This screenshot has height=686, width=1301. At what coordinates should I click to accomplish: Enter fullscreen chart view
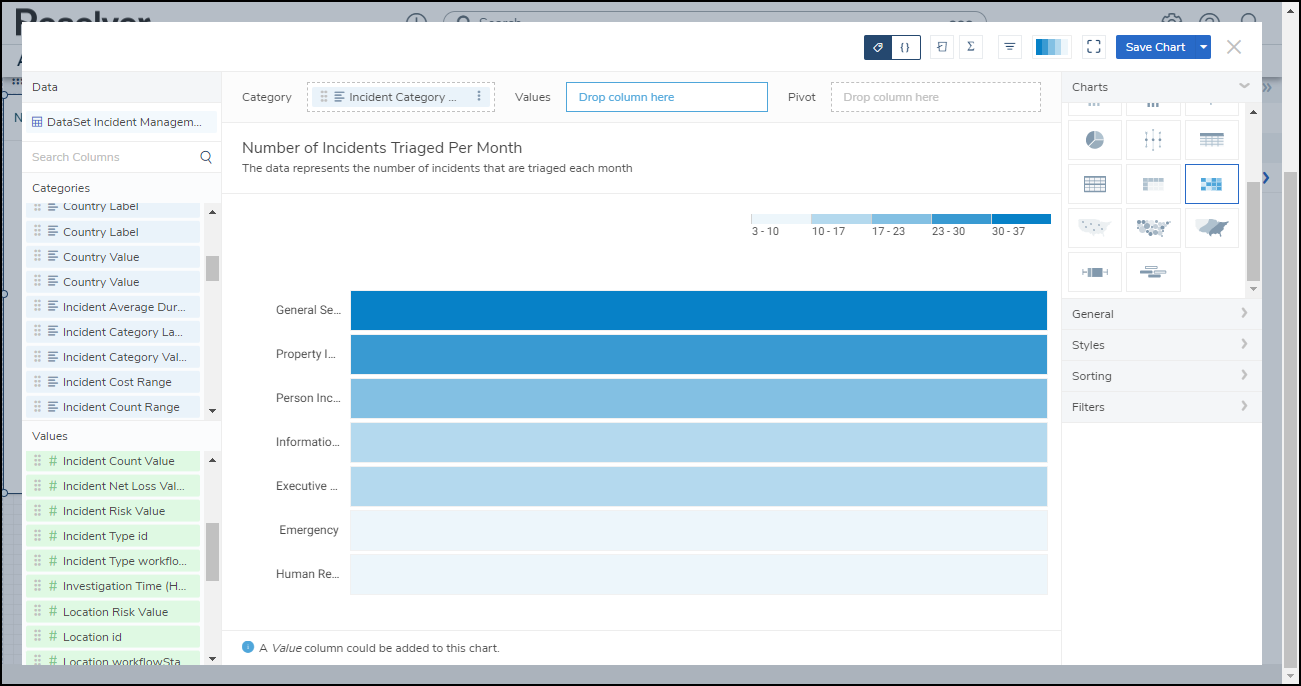pos(1093,47)
